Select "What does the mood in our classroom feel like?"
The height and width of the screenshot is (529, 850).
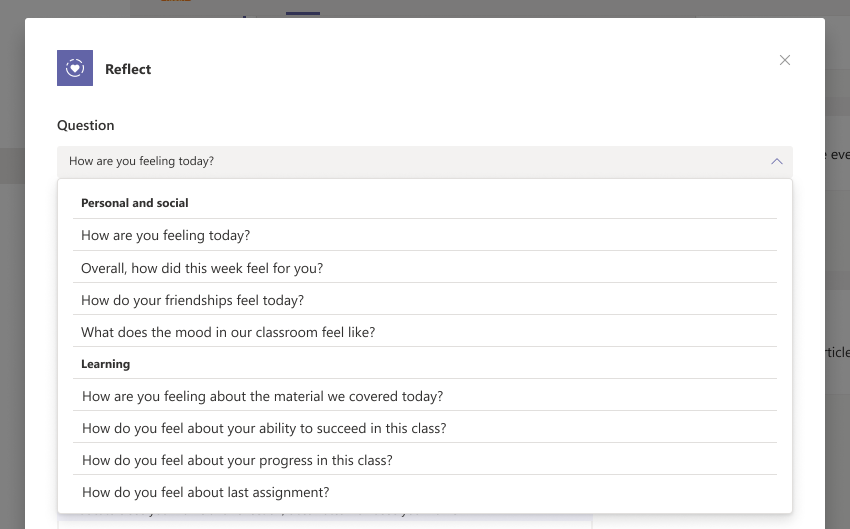click(228, 332)
